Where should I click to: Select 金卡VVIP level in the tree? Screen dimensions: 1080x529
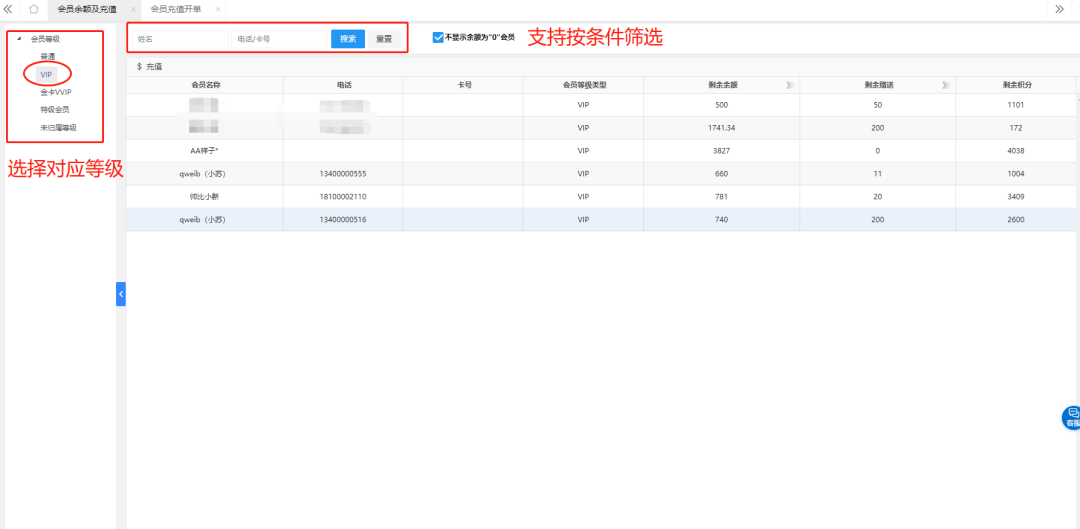56,92
